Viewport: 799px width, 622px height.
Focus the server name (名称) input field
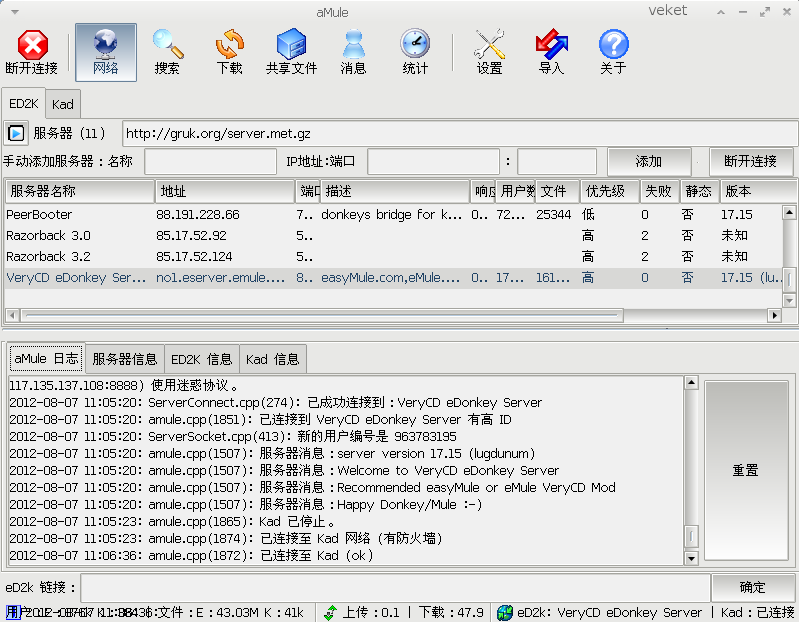coord(210,161)
